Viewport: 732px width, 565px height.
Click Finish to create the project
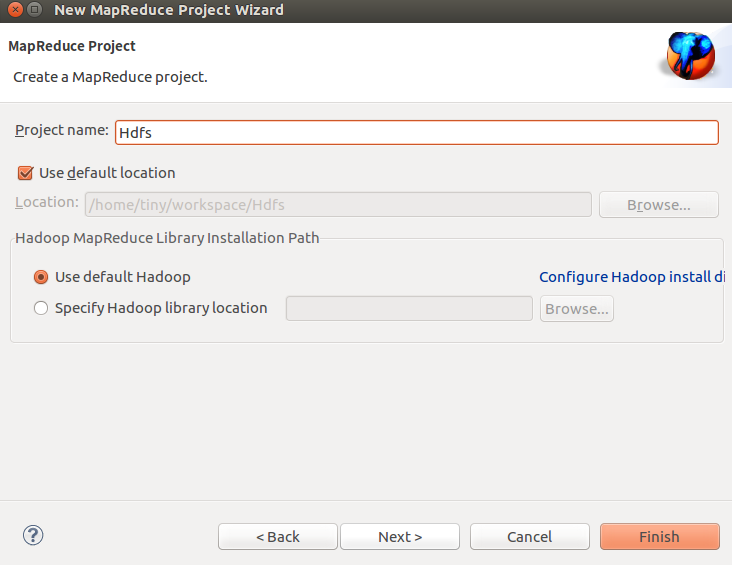coord(659,537)
